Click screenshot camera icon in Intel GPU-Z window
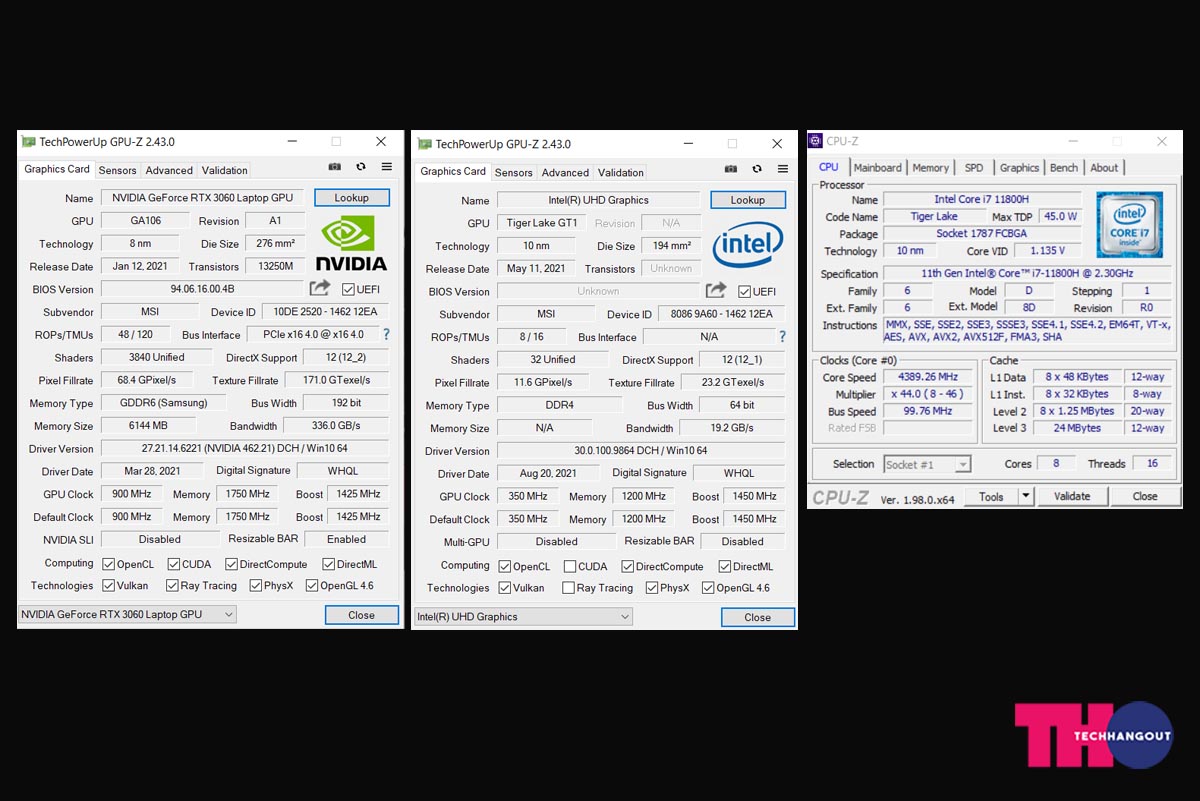 (x=731, y=169)
